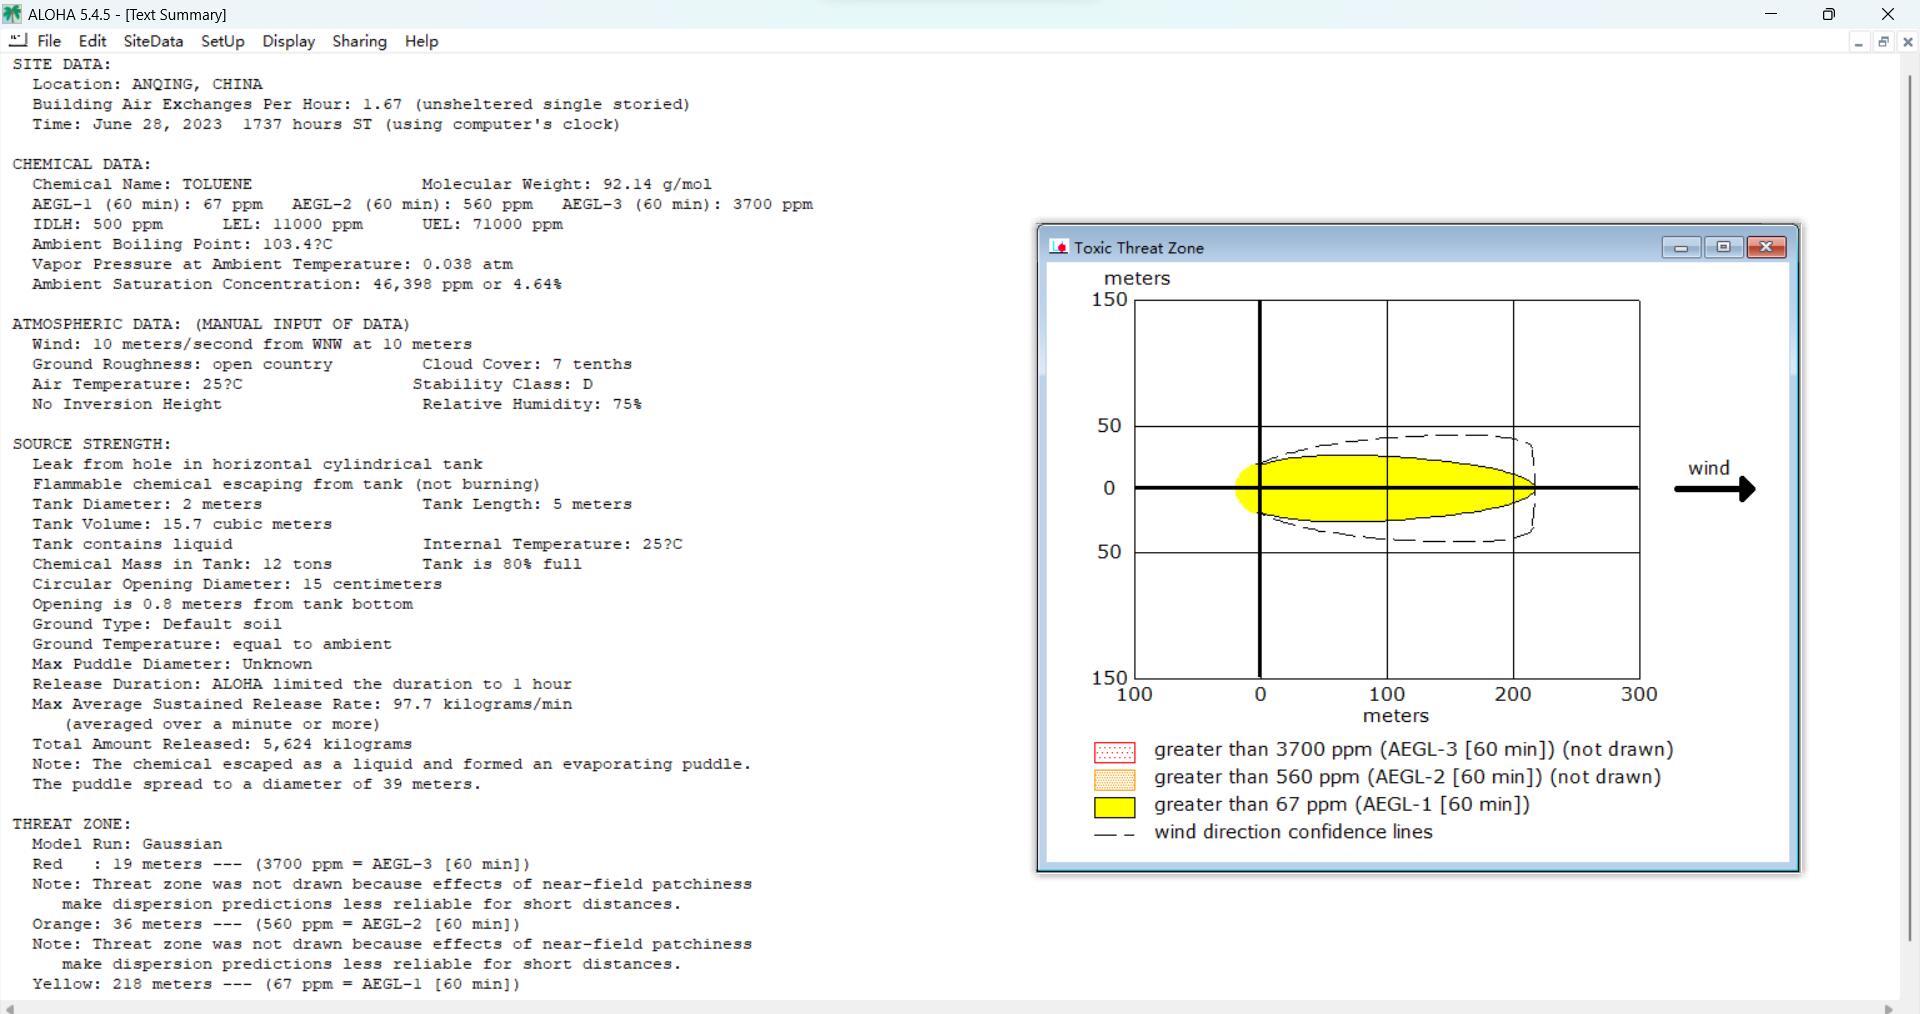Click the 'SITE DATA:' heading
This screenshot has height=1014, width=1920.
tap(62, 64)
